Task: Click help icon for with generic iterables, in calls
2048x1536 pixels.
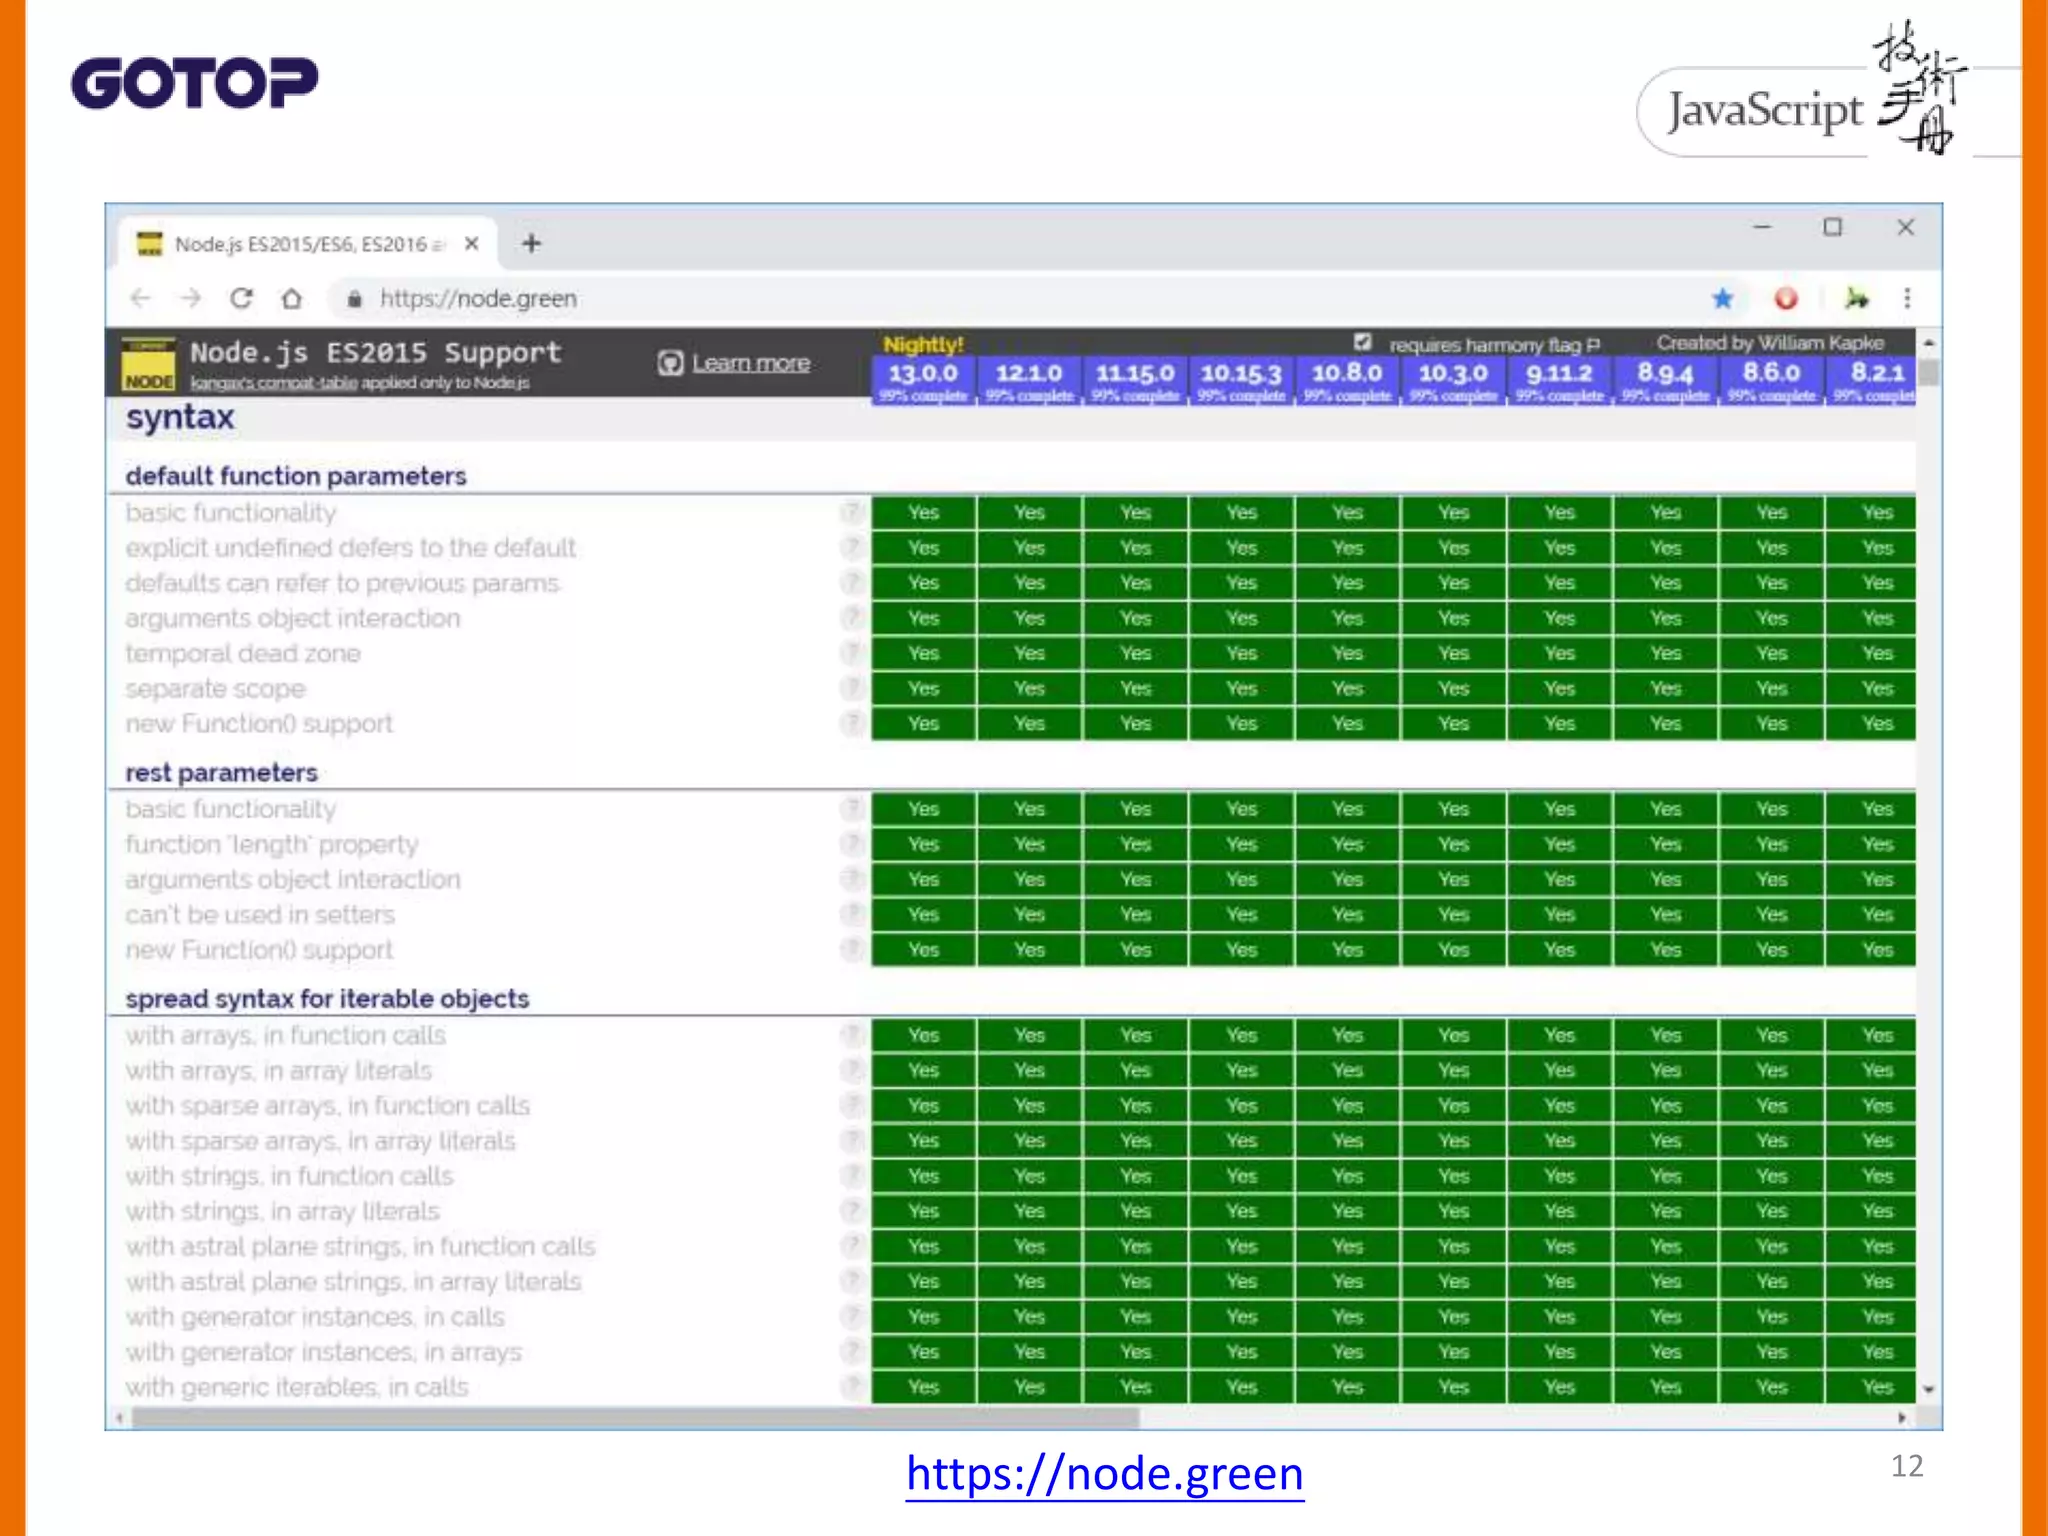Action: [x=851, y=1387]
